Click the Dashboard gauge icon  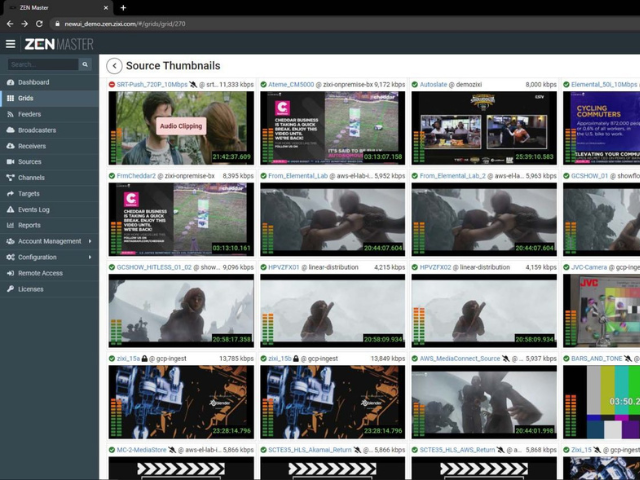11,82
